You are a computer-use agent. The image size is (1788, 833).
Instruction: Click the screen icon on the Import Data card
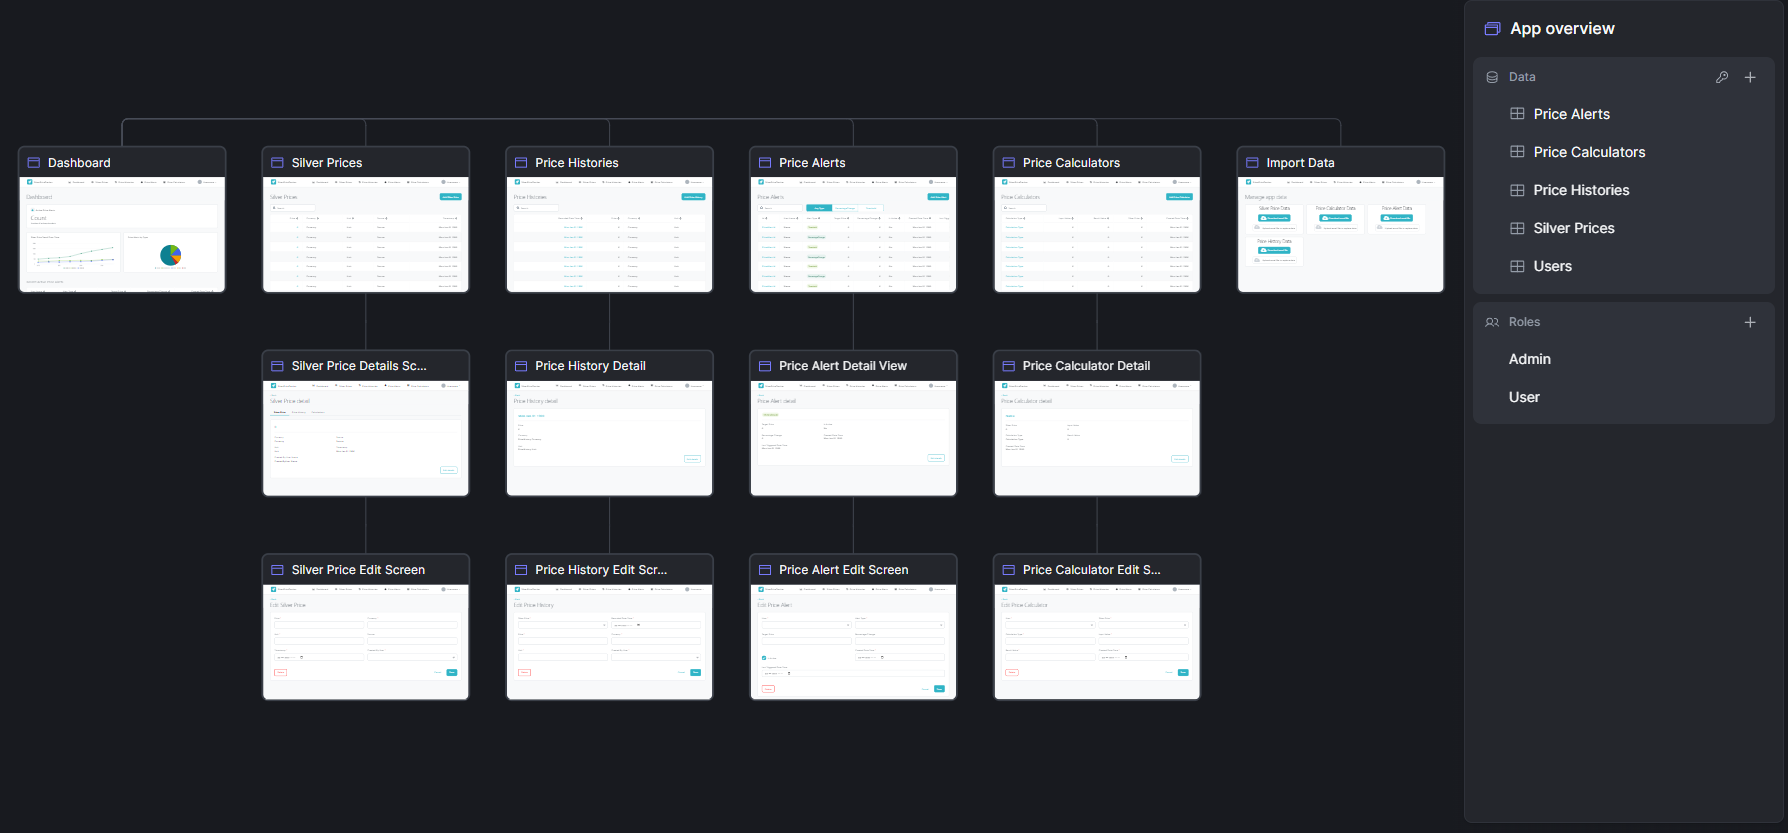[x=1252, y=163]
